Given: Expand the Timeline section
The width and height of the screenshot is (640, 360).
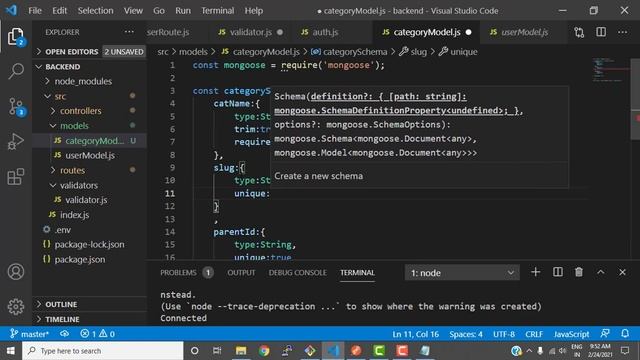Looking at the screenshot, I should [89, 319].
